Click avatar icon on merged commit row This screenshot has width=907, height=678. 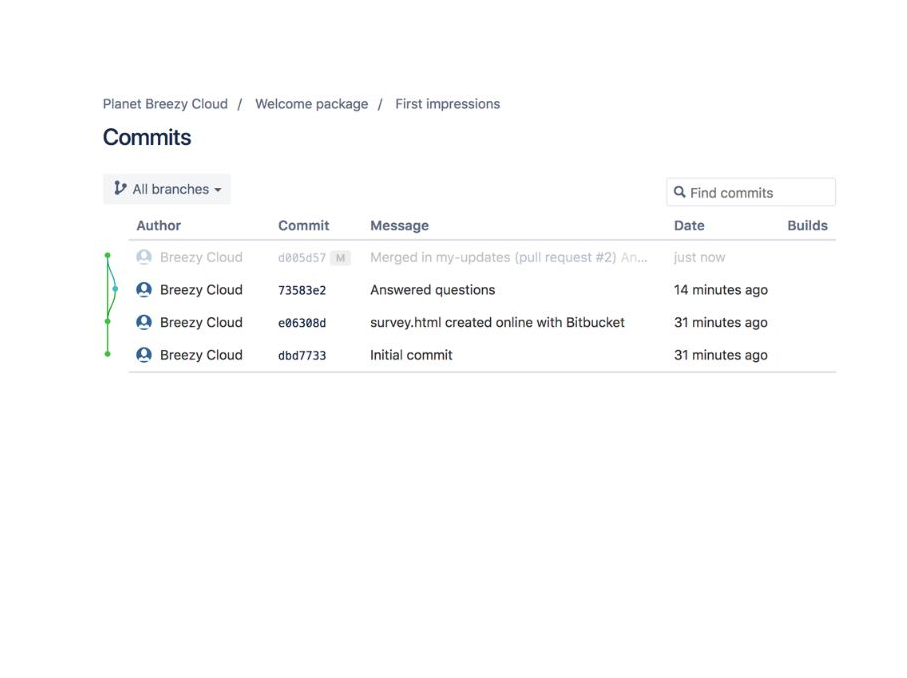pyautogui.click(x=144, y=257)
